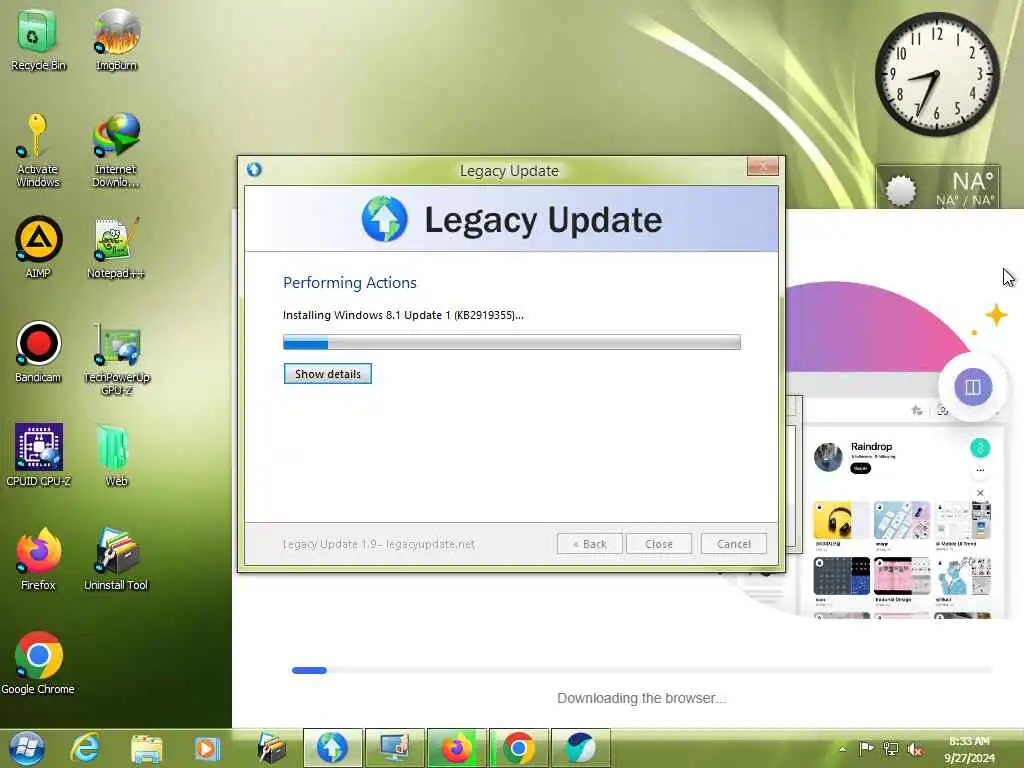Open the media player taskbar icon
This screenshot has width=1024, height=768.
(207, 748)
